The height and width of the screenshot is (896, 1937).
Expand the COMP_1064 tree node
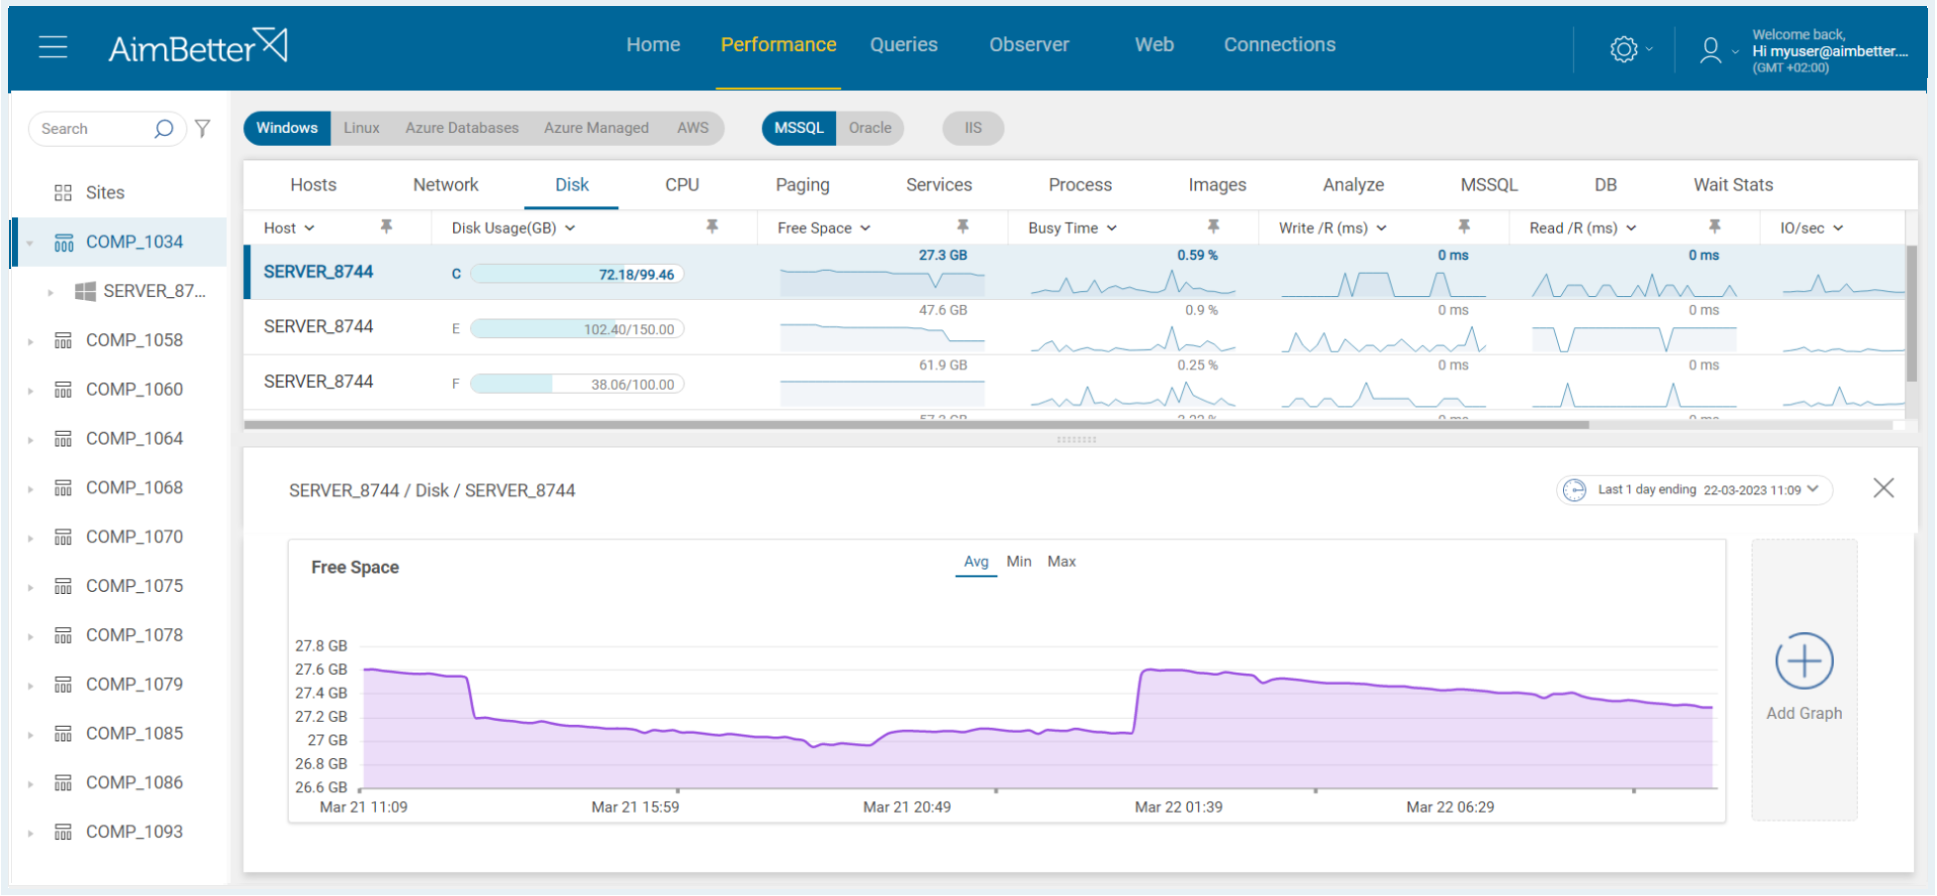(30, 439)
